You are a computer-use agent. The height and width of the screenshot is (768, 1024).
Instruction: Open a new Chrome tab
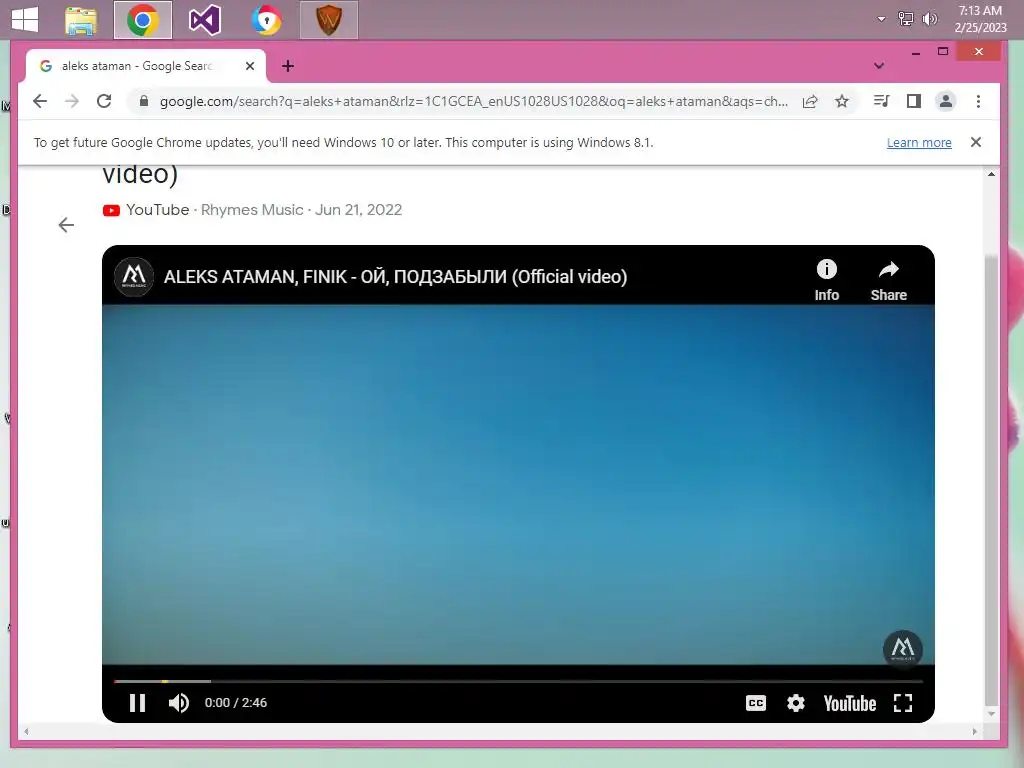click(288, 66)
